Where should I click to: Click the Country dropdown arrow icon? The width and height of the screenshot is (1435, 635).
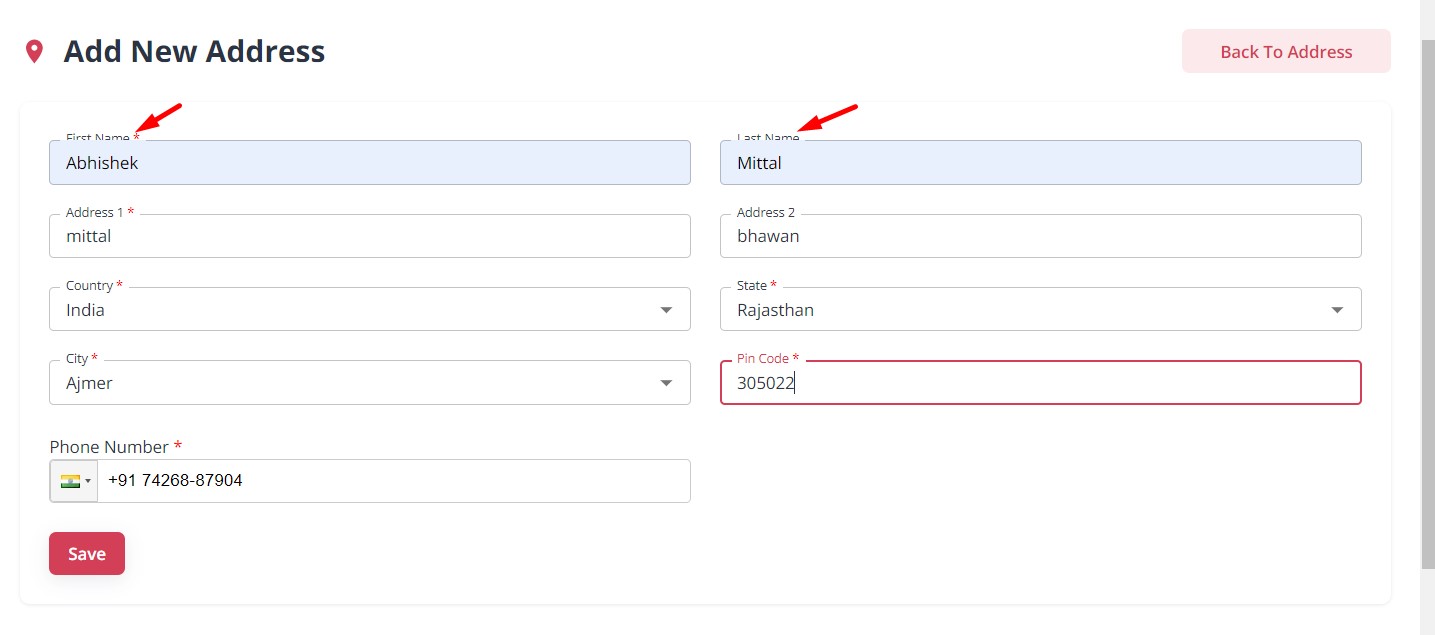(666, 310)
